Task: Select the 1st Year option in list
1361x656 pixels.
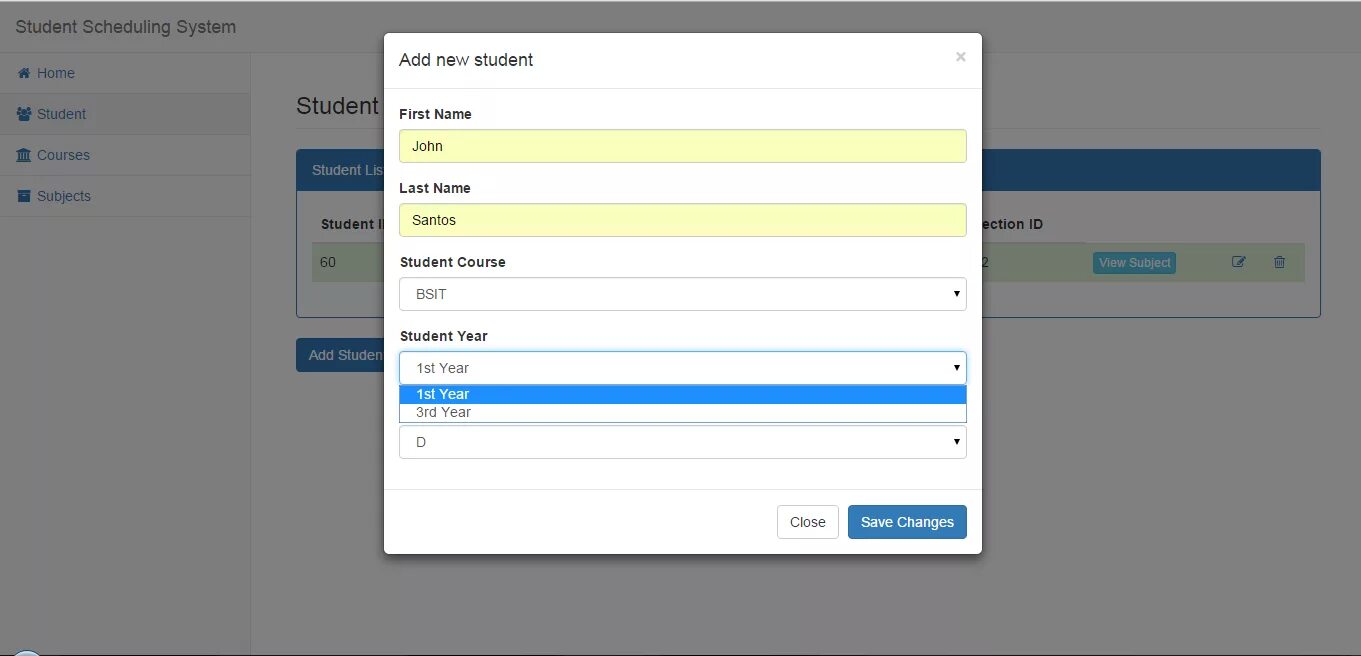Action: 682,394
